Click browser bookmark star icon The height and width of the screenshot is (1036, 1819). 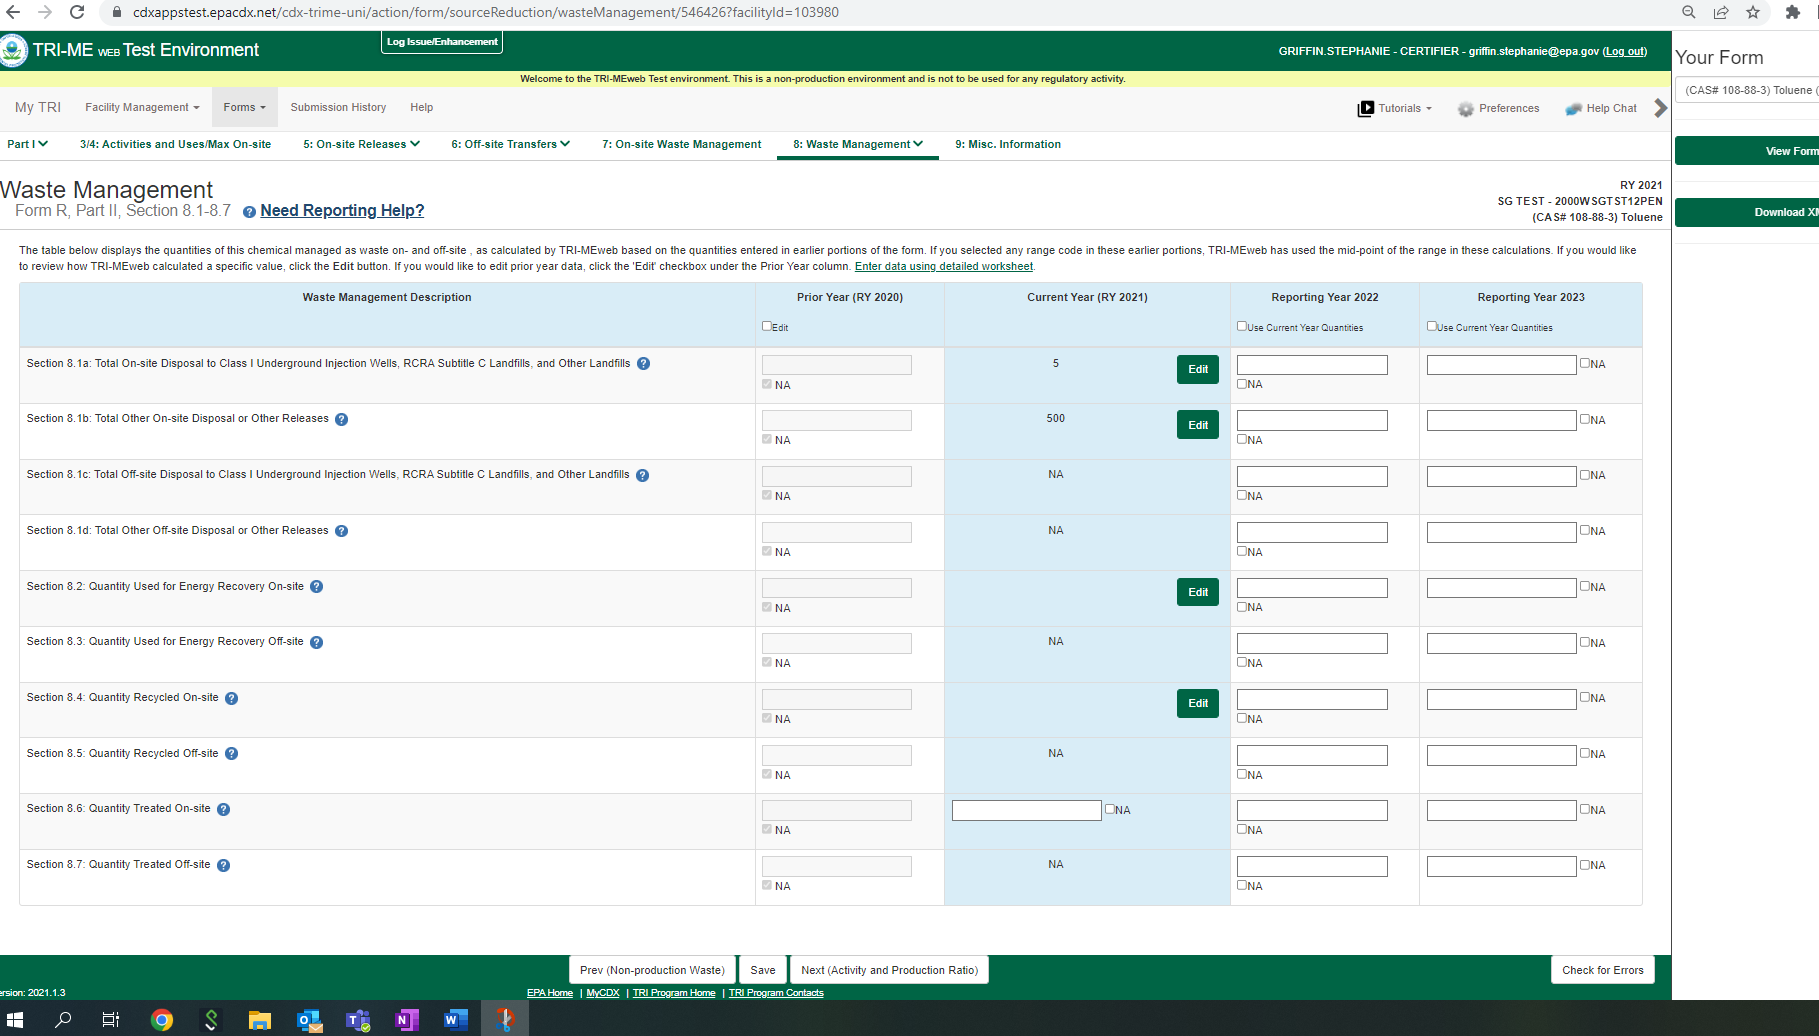point(1753,12)
